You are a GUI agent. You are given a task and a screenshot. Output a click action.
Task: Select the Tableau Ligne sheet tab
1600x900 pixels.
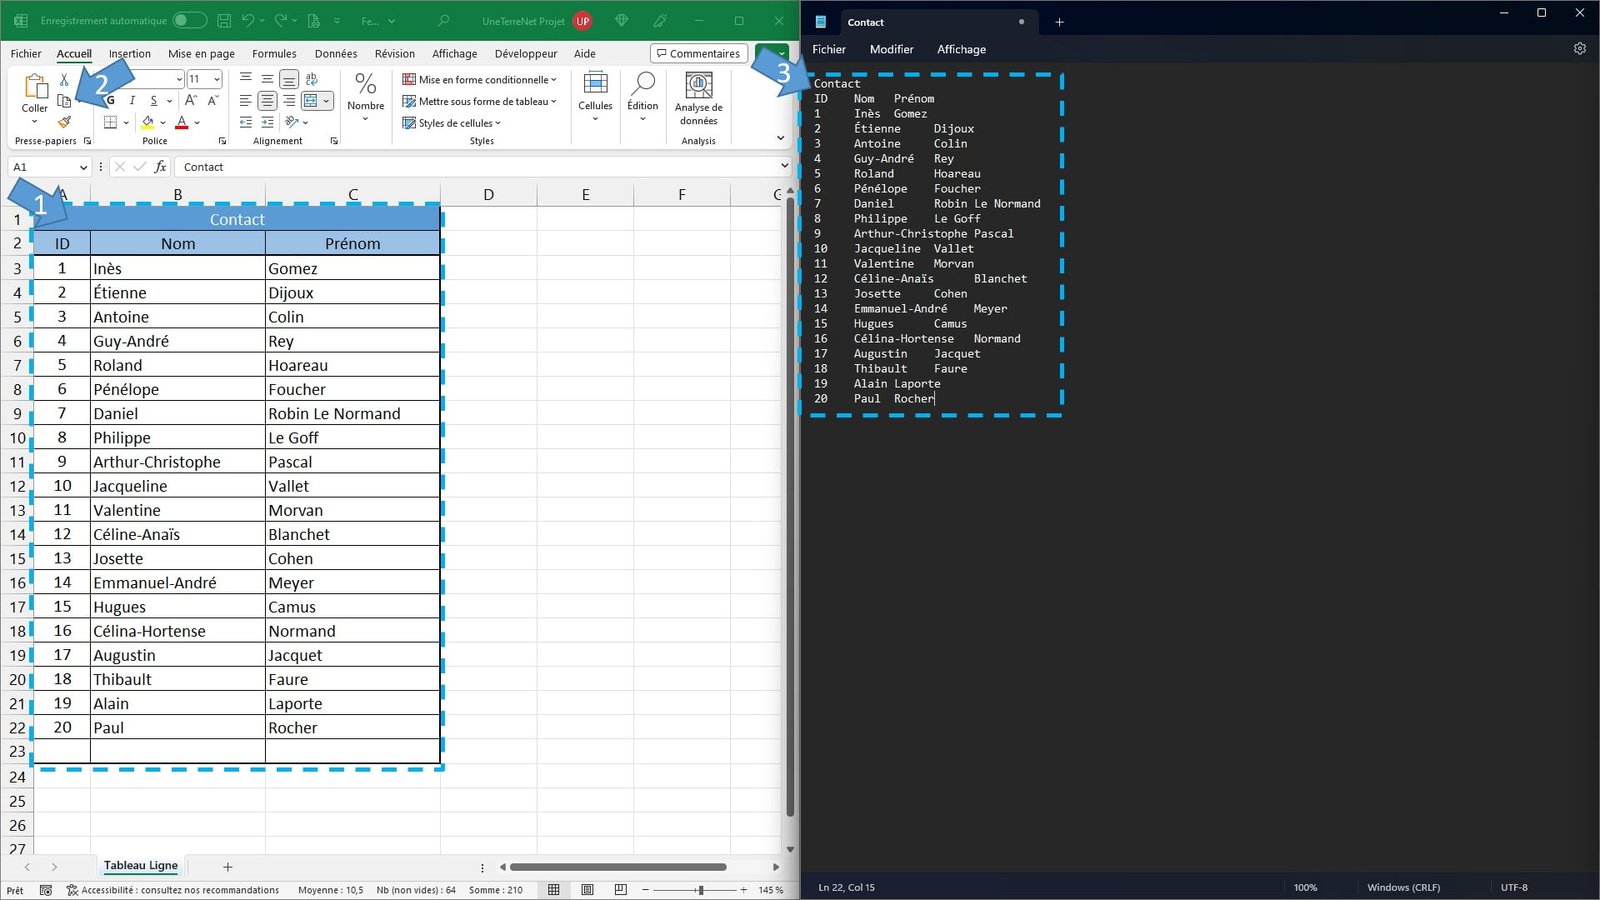coord(140,865)
